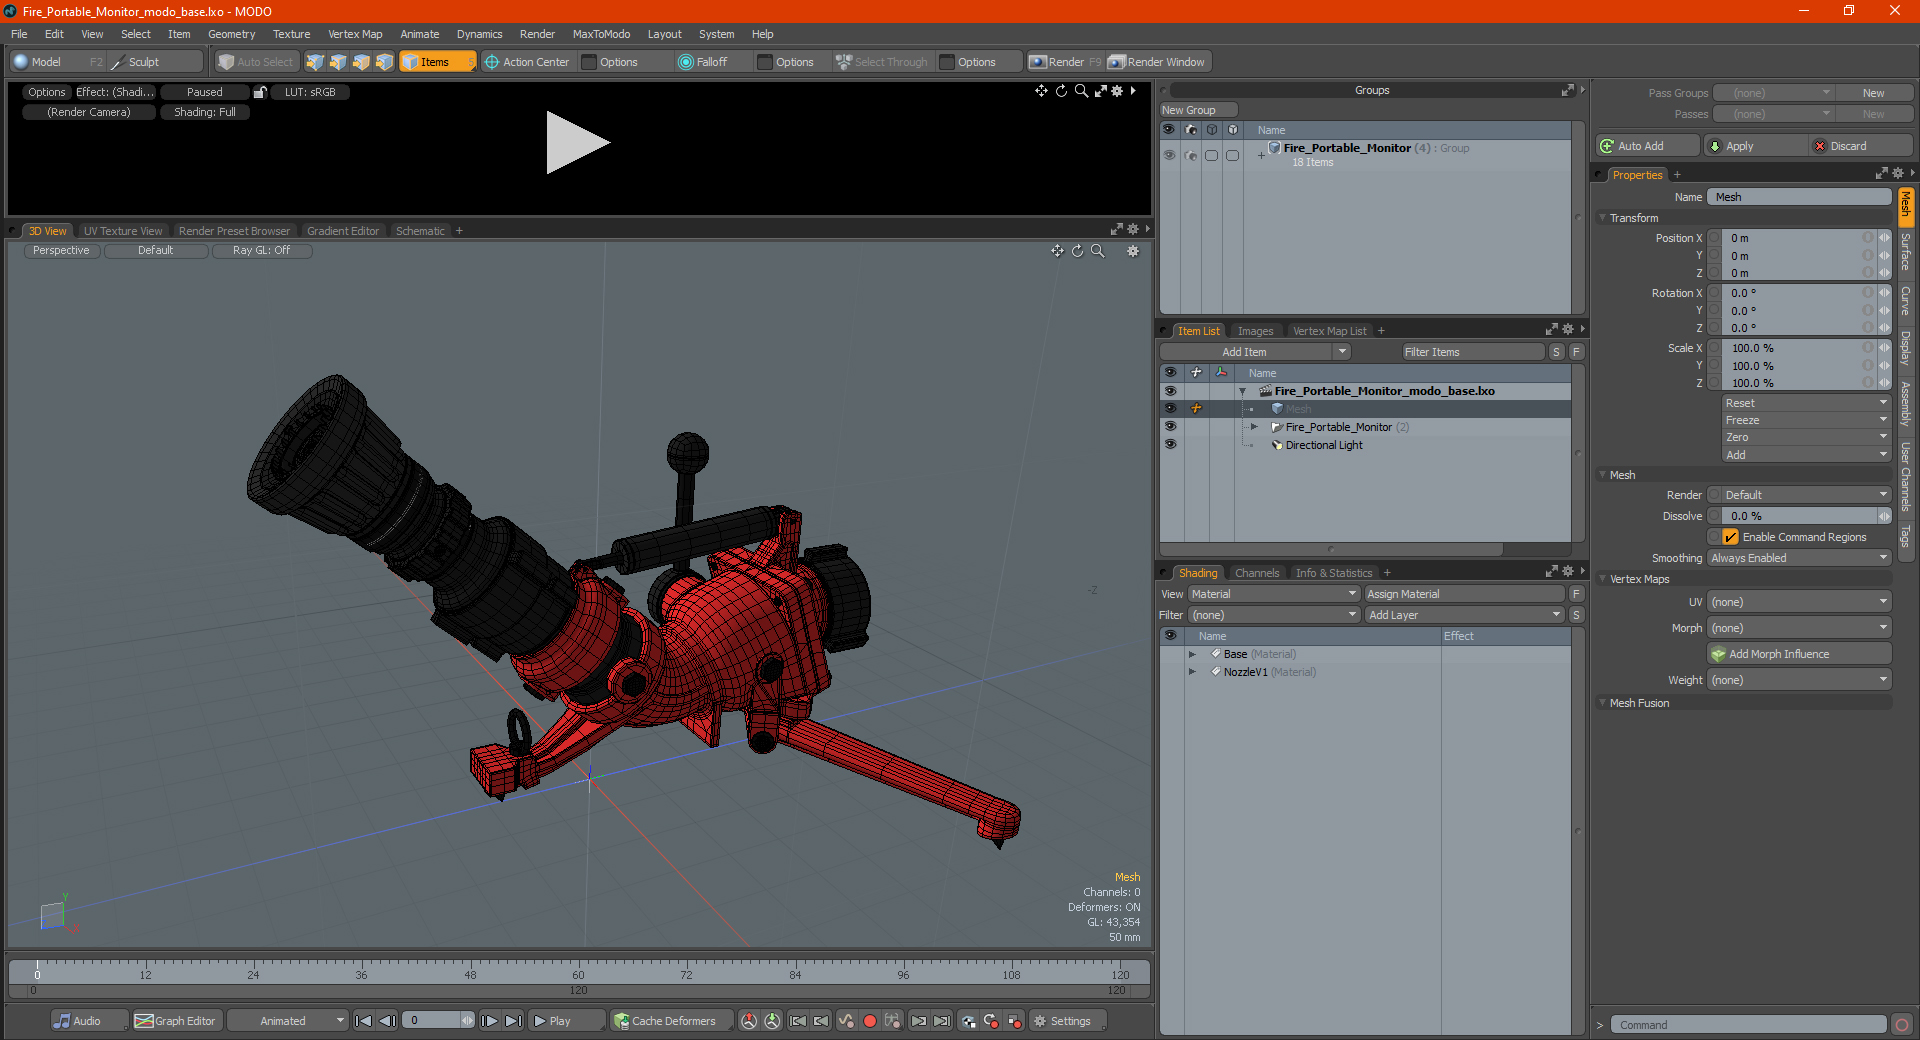Toggle visibility of Fire_Portable_Monitor item

click(1170, 427)
